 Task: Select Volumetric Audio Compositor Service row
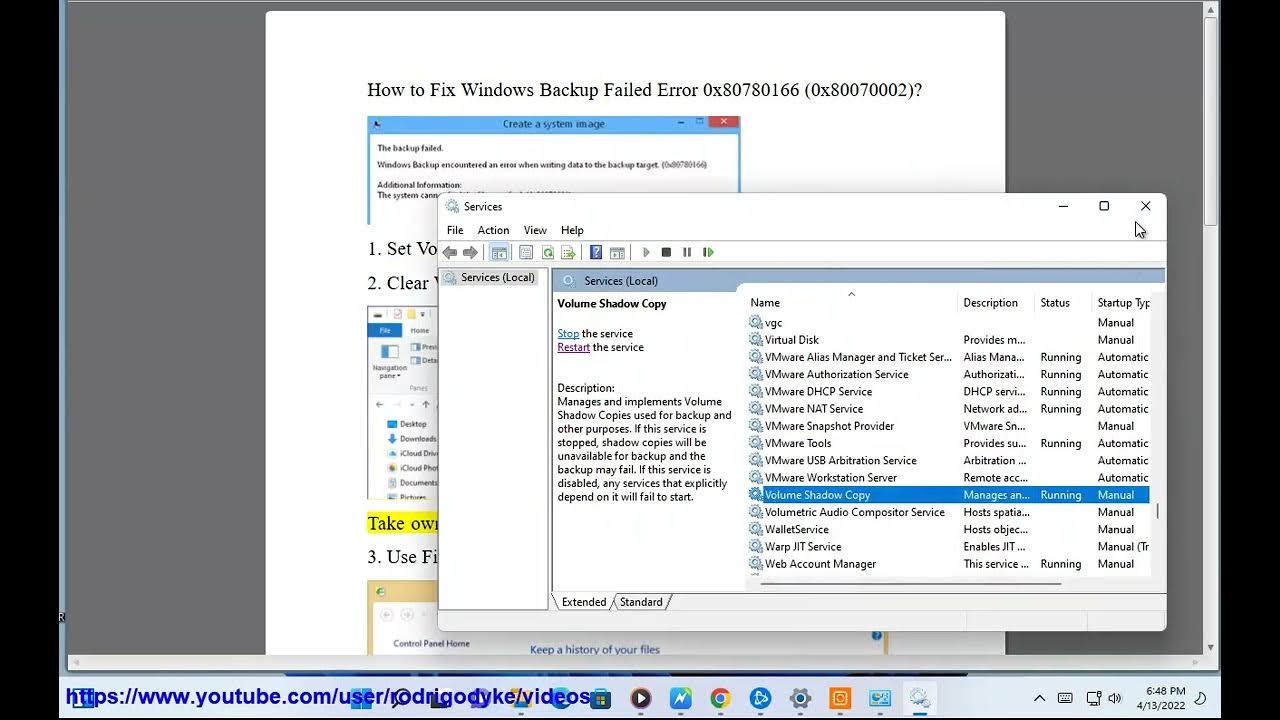tap(948, 512)
